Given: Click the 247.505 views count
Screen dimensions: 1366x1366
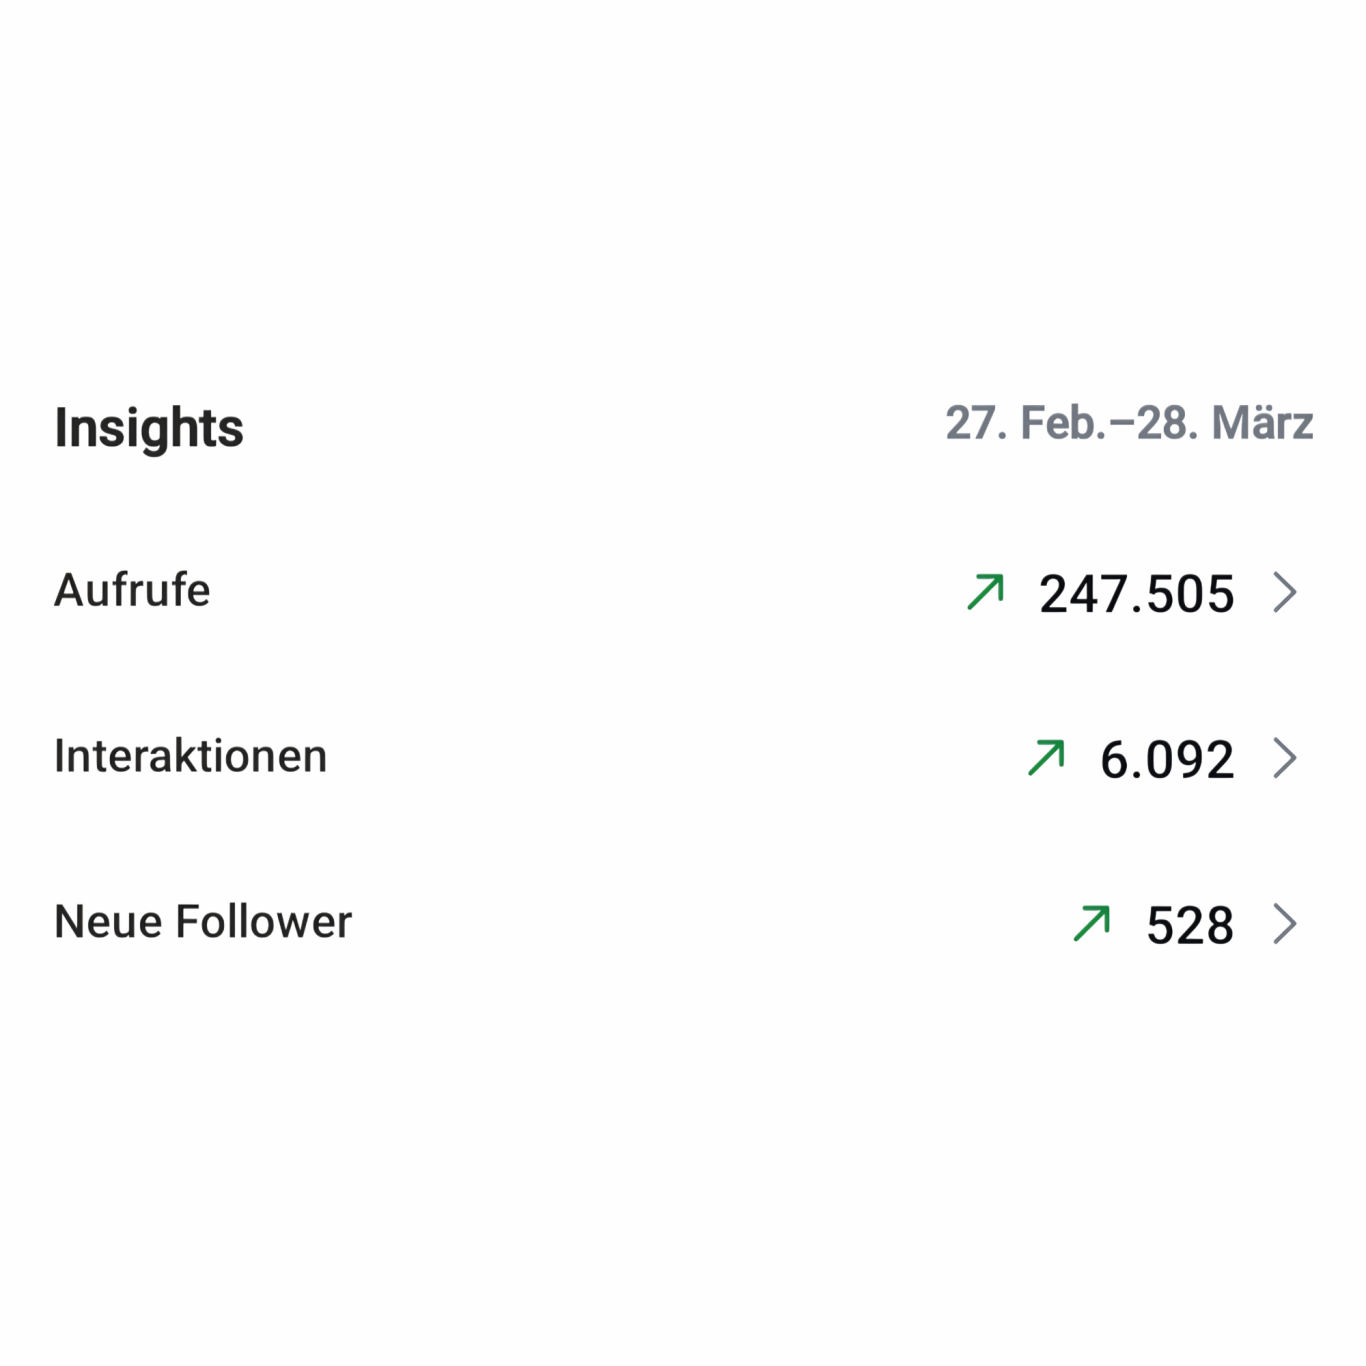Looking at the screenshot, I should pyautogui.click(x=1137, y=594).
